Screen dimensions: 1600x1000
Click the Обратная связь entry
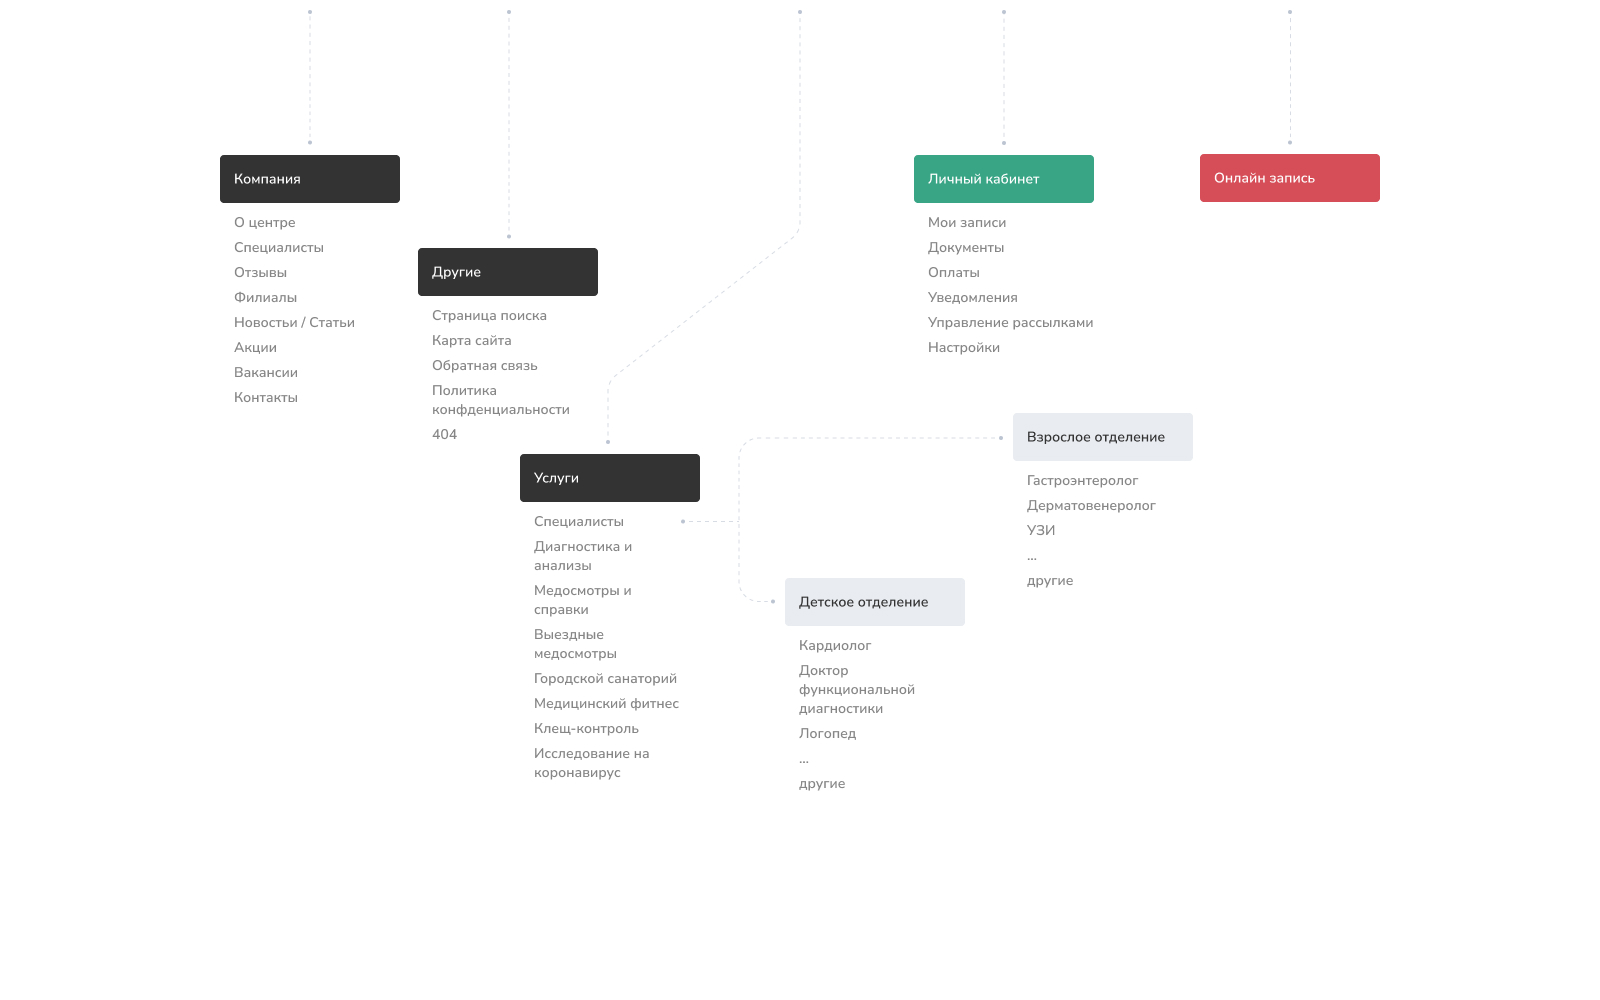(484, 366)
